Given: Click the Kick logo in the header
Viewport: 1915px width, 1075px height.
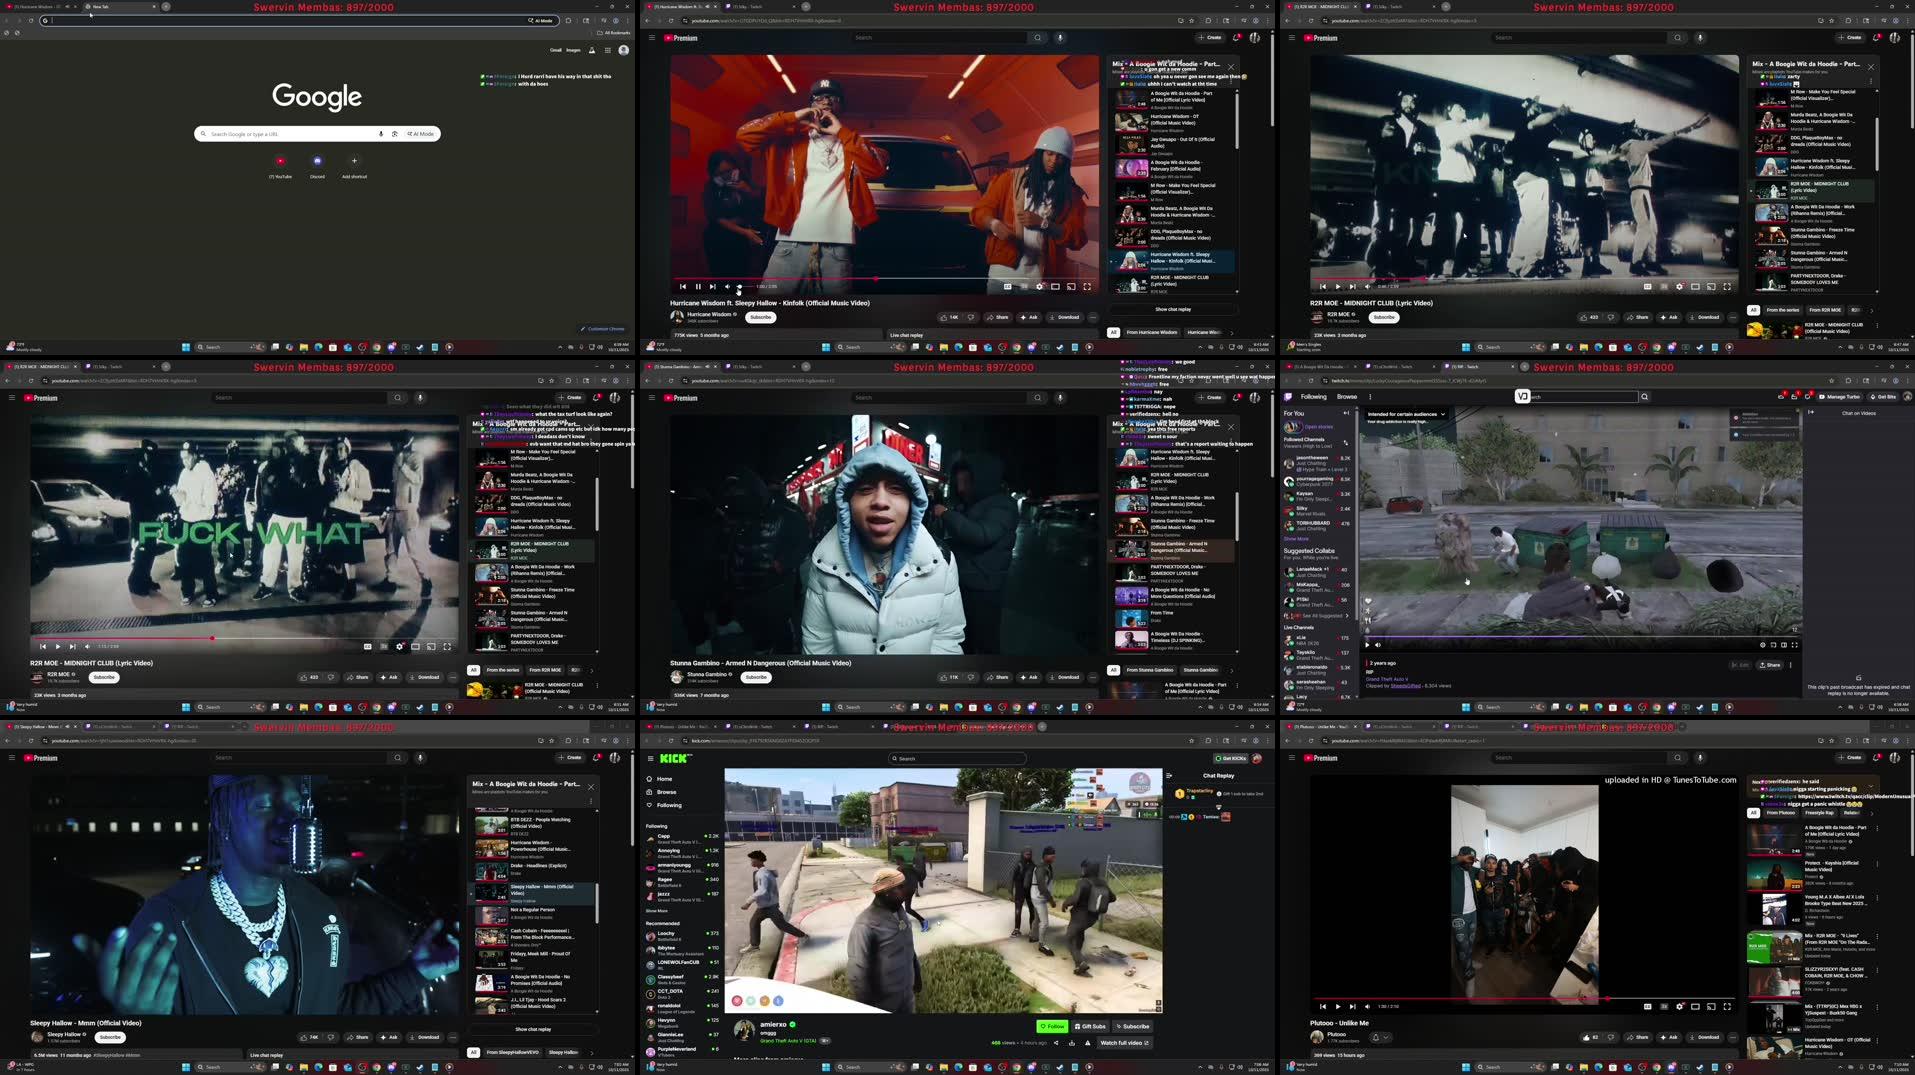Looking at the screenshot, I should pos(674,758).
